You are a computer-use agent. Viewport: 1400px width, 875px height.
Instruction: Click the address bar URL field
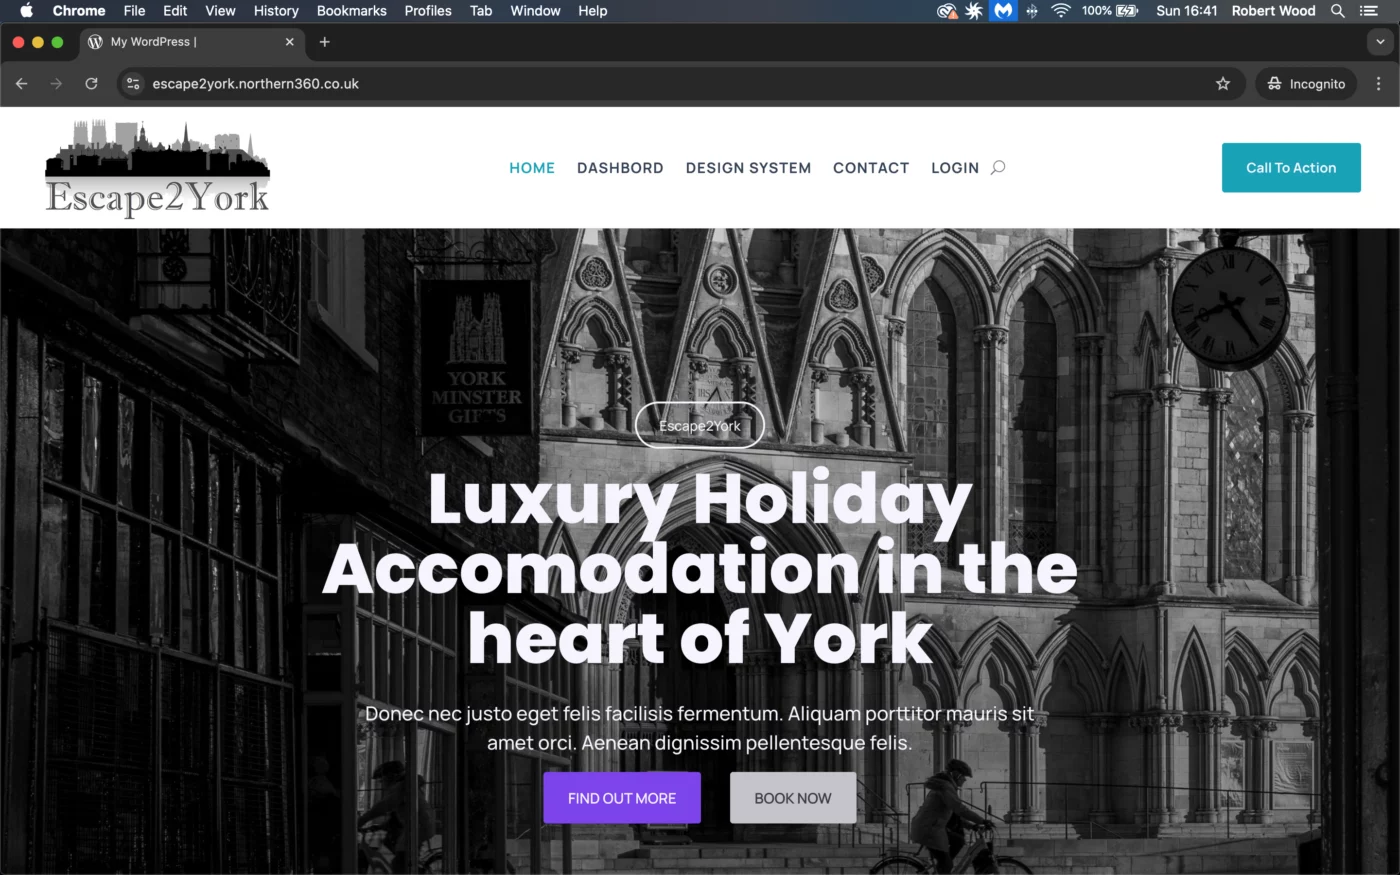click(x=680, y=84)
